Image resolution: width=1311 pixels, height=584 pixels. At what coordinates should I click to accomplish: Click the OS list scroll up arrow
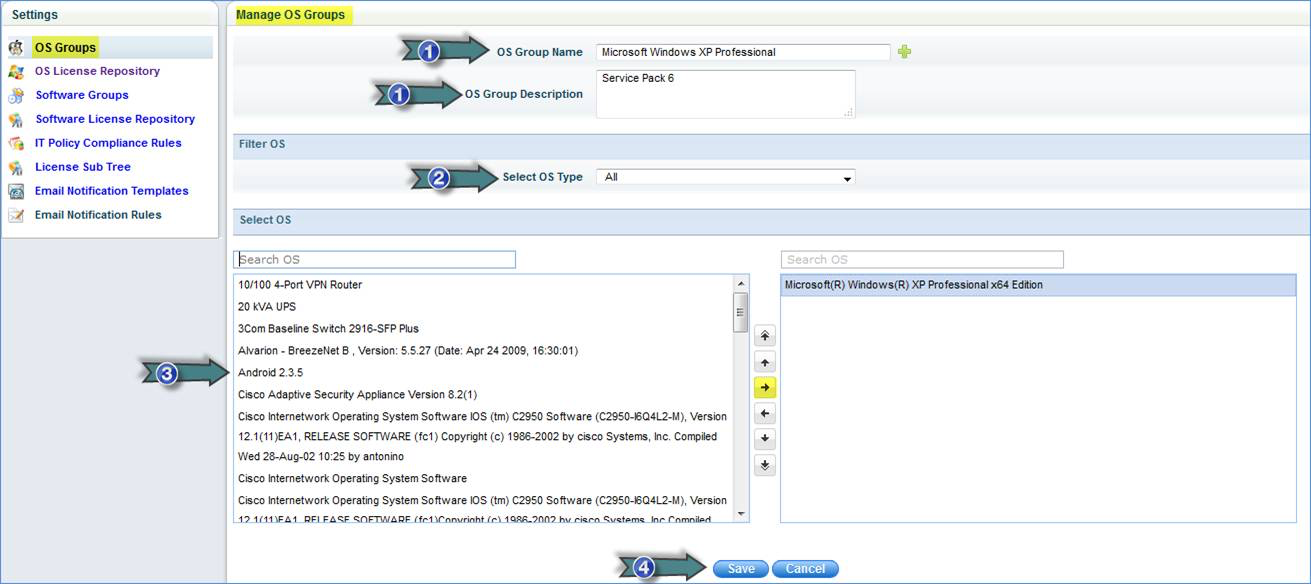point(741,283)
